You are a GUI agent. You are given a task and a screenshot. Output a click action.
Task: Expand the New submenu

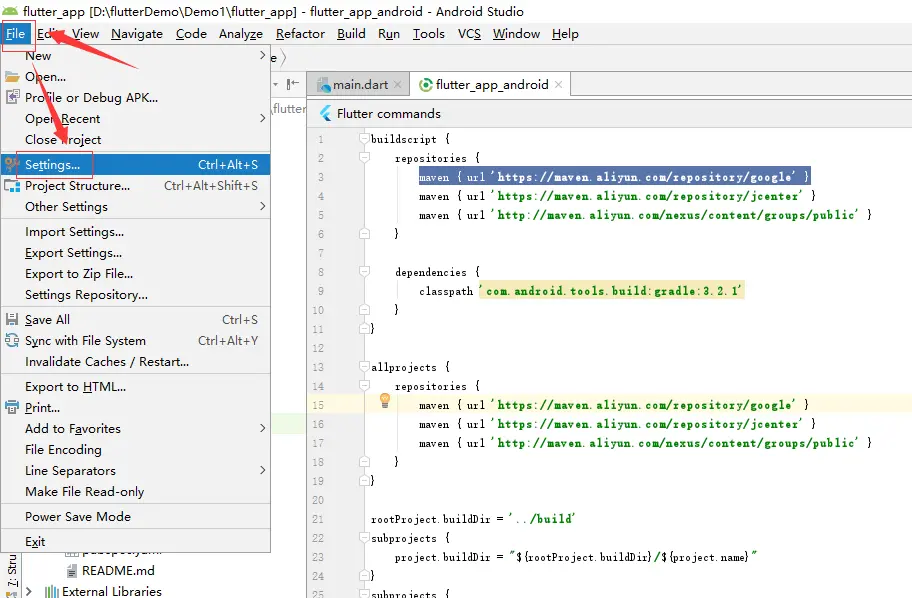136,56
